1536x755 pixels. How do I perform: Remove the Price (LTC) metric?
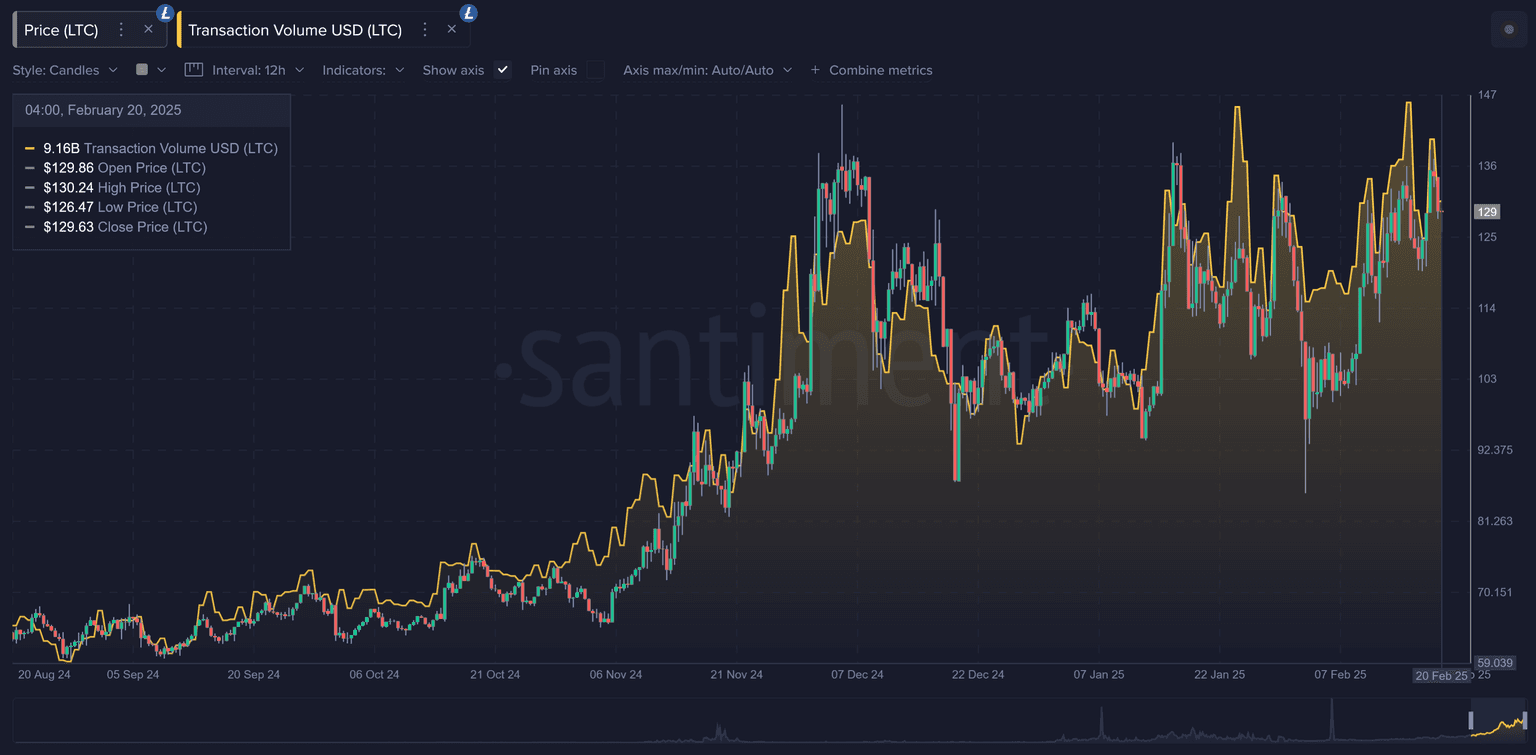coord(148,30)
